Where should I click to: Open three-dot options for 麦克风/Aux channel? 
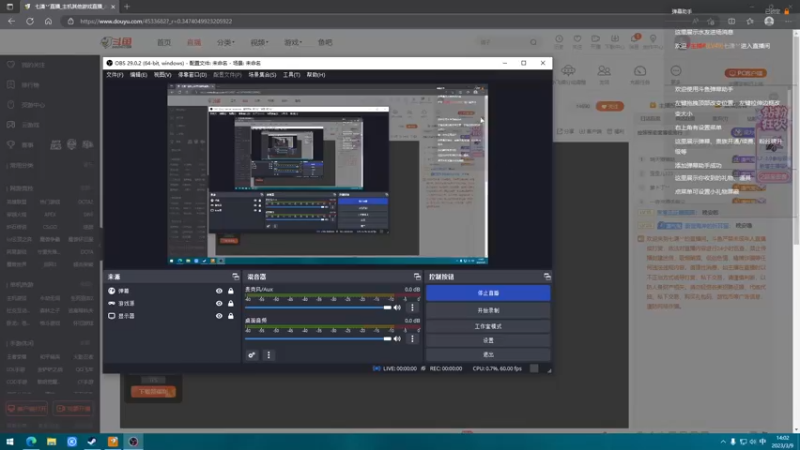pos(412,308)
